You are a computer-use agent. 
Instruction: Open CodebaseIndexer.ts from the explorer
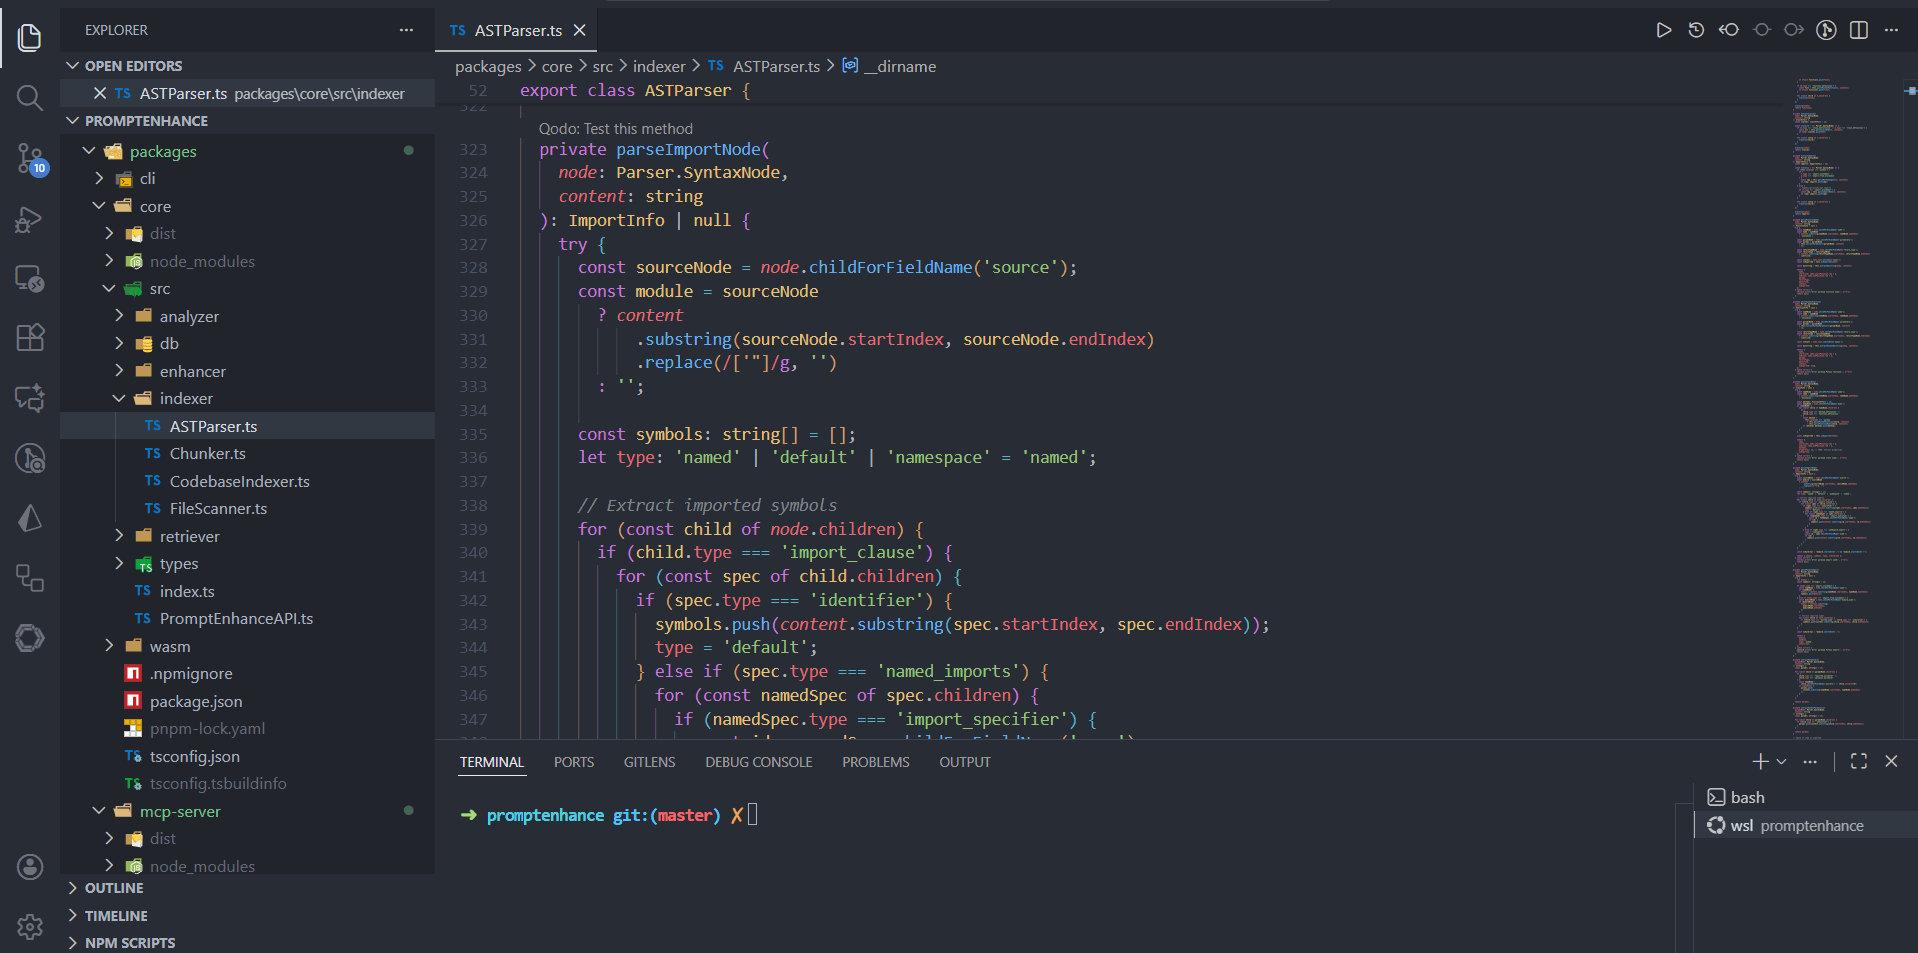click(239, 481)
